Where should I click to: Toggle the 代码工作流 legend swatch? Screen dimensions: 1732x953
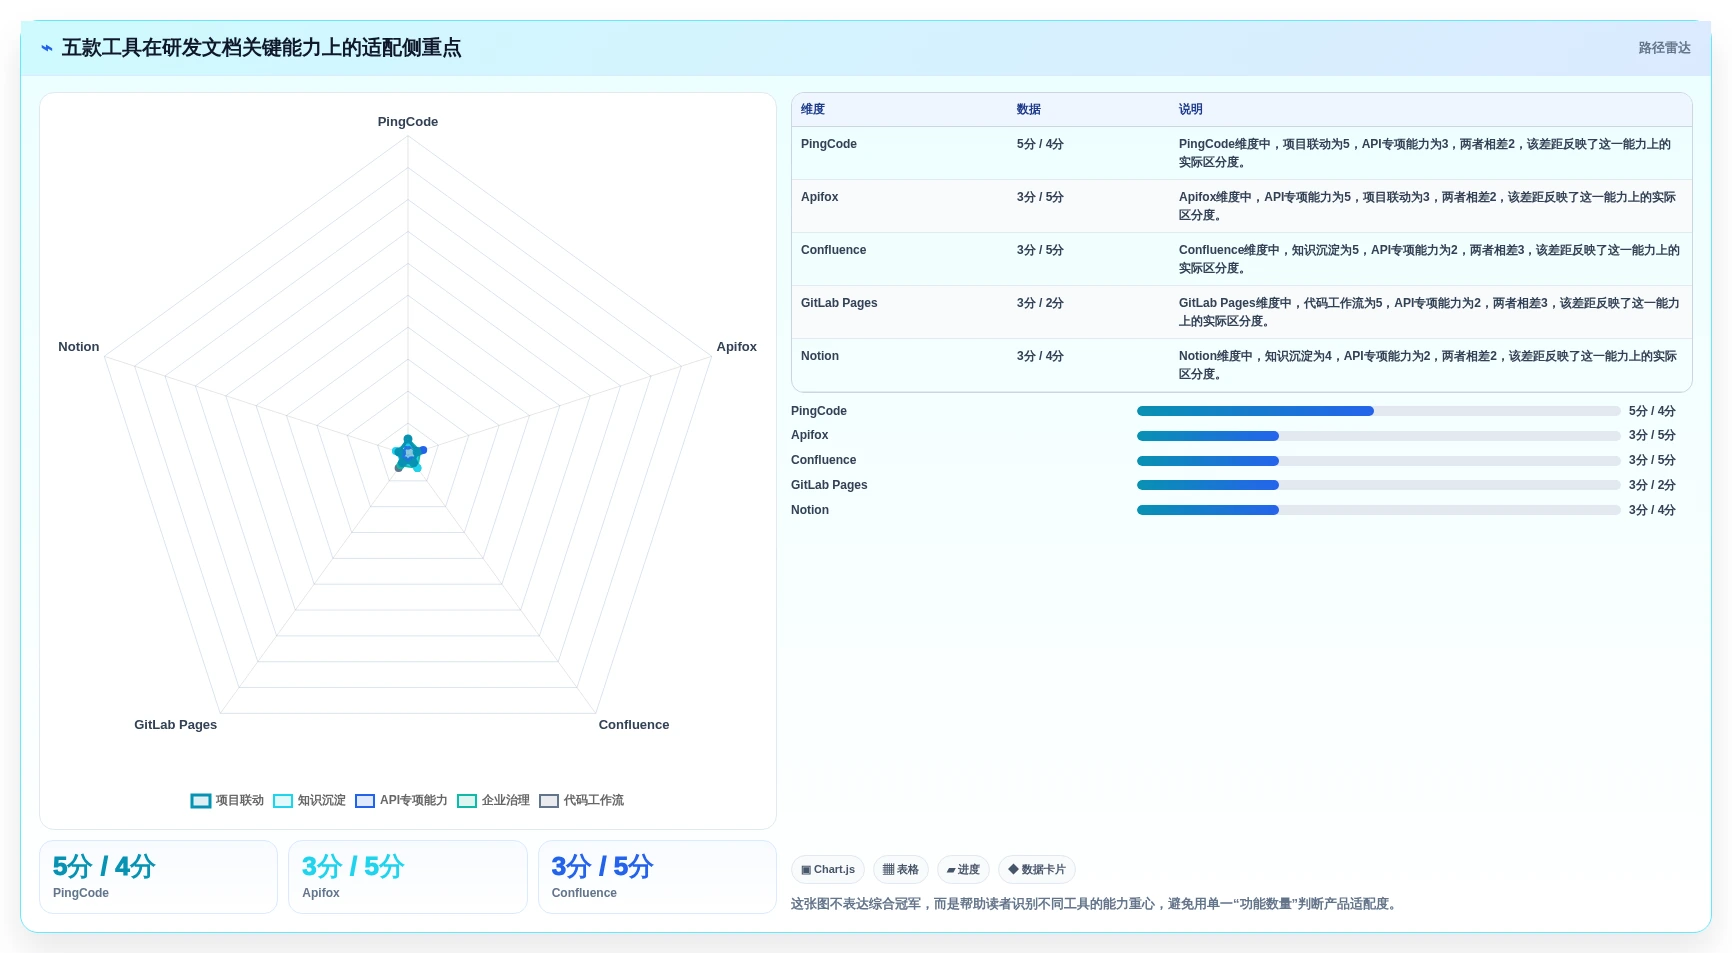pyautogui.click(x=549, y=801)
